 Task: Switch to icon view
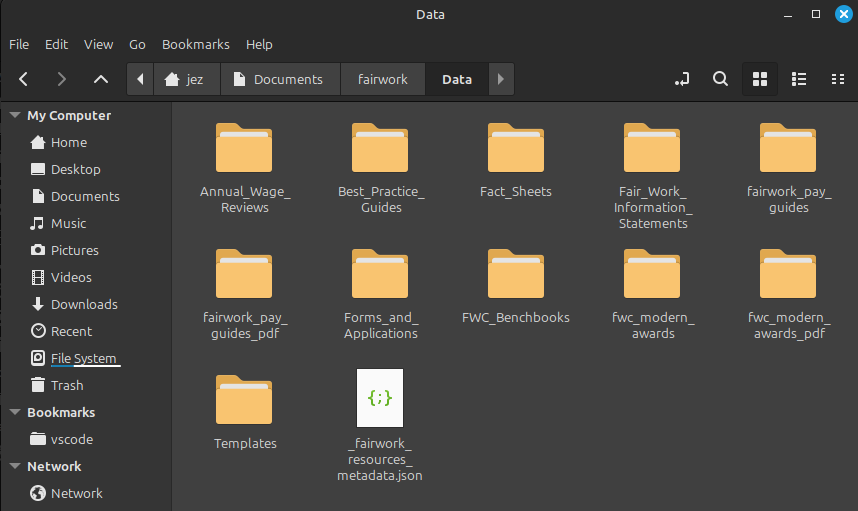coord(759,79)
